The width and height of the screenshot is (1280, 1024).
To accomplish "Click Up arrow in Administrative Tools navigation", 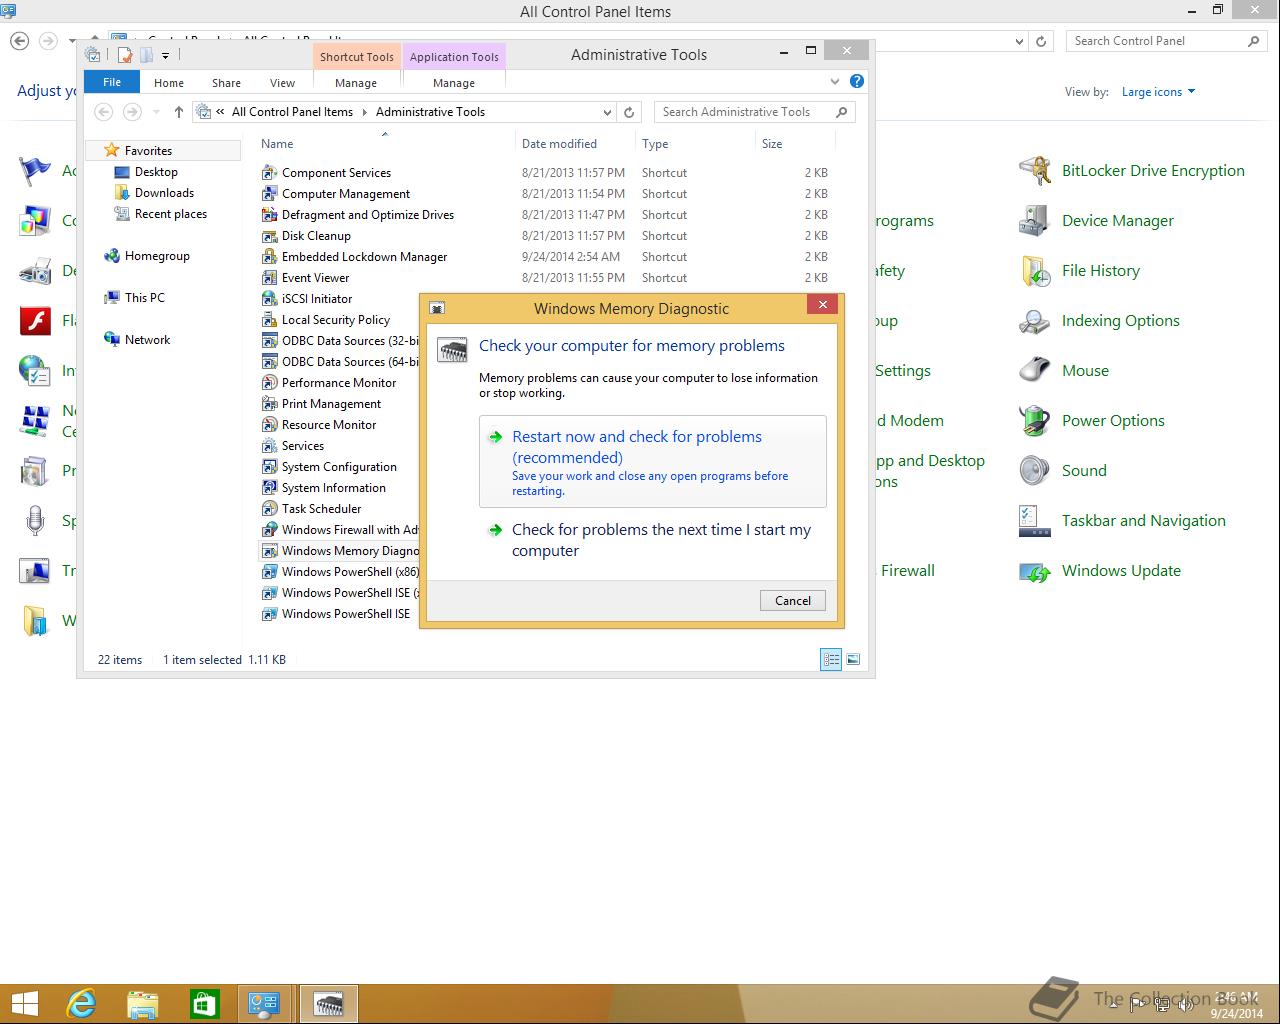I will tap(178, 112).
